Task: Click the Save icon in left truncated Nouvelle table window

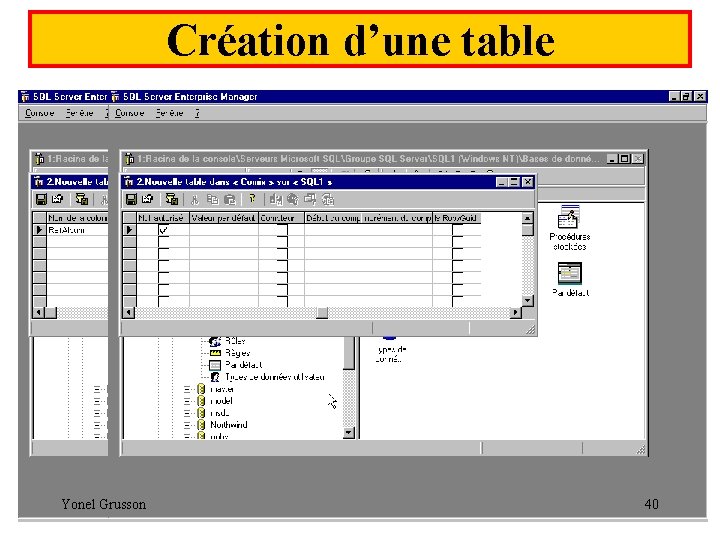Action: click(41, 199)
